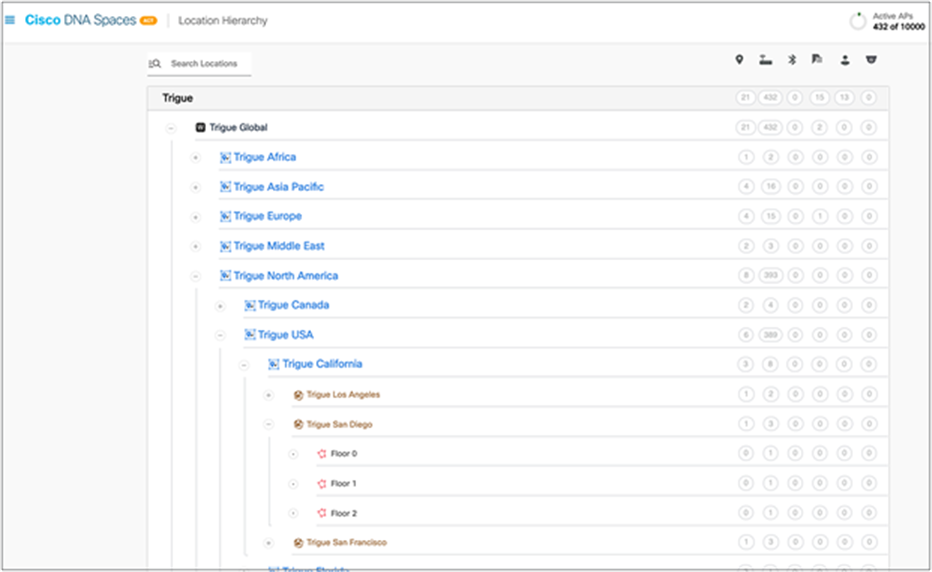Click the Active APs progress circle
The height and width of the screenshot is (572, 932).
tap(857, 21)
